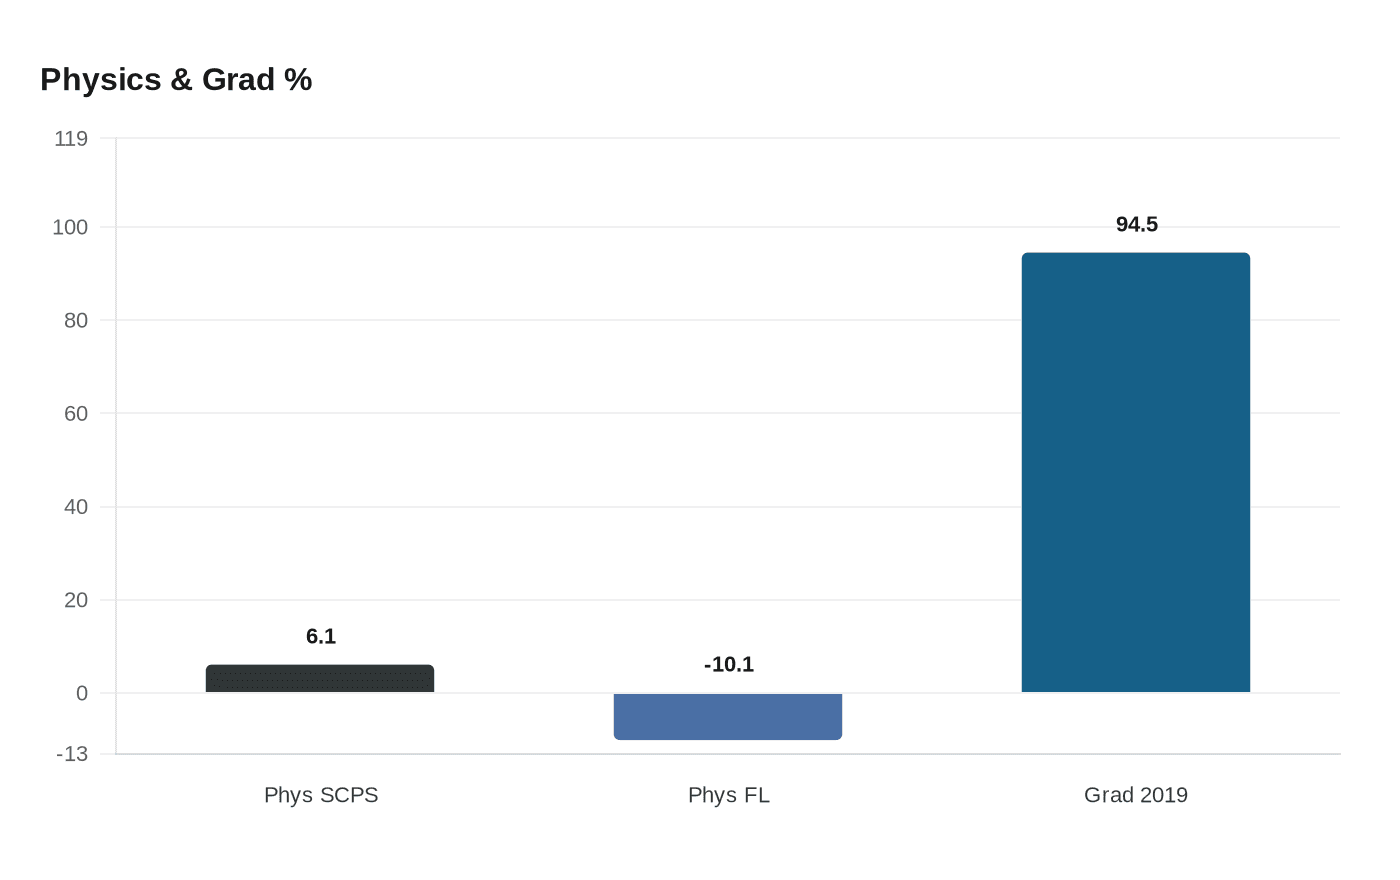Click the 60 y-axis tick label
Screen dimensions: 1400x880
click(x=76, y=414)
